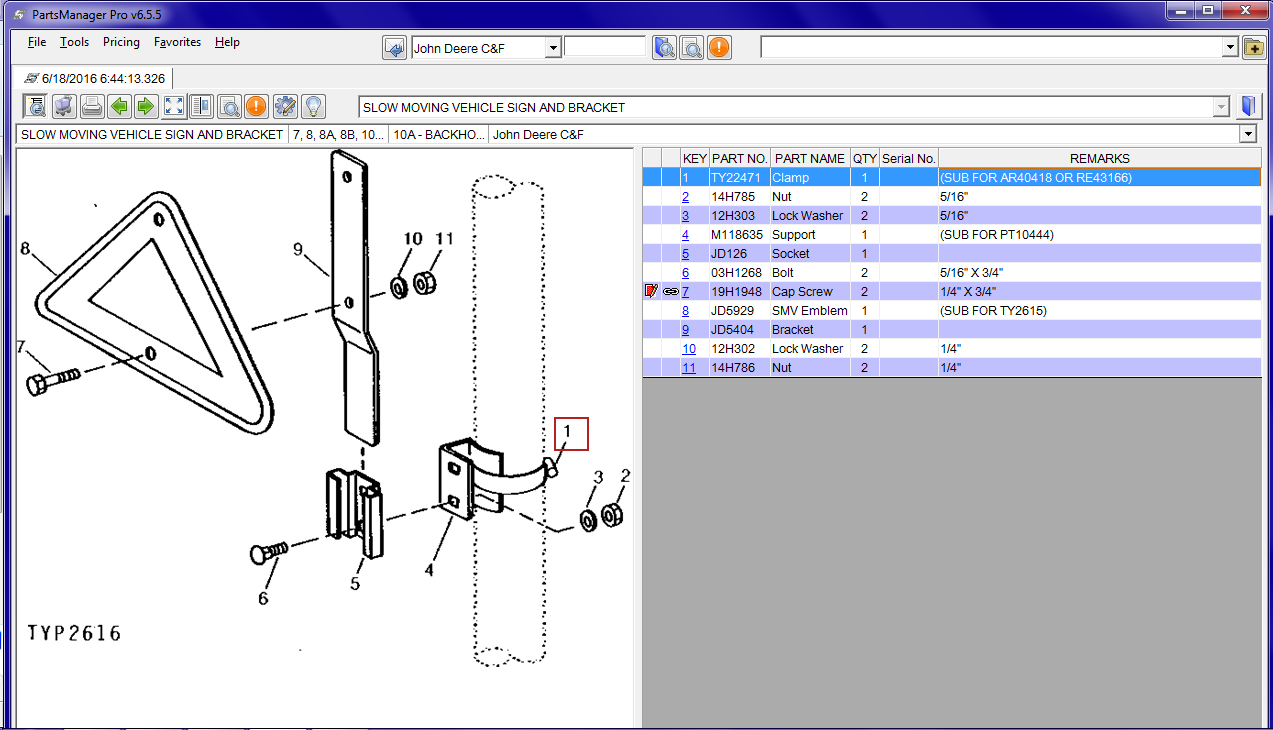Go to next page with right green arrow
The image size is (1273, 730).
[x=146, y=106]
